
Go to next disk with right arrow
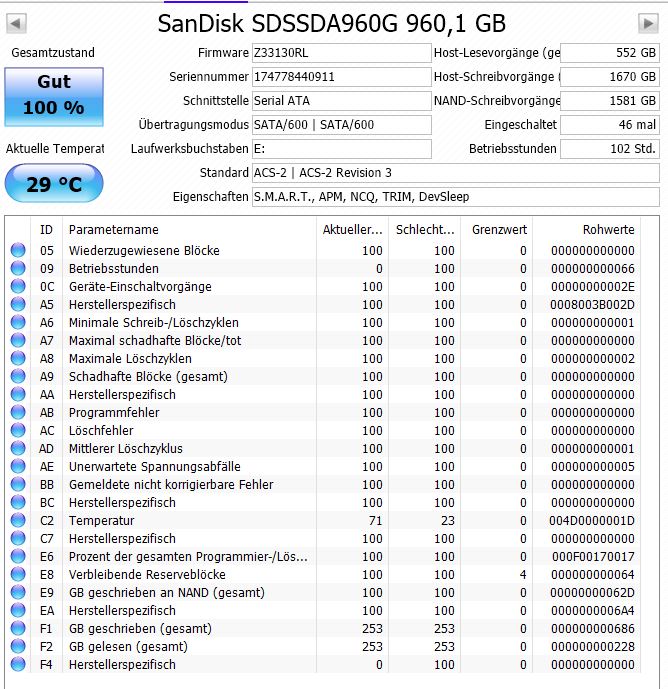(648, 23)
